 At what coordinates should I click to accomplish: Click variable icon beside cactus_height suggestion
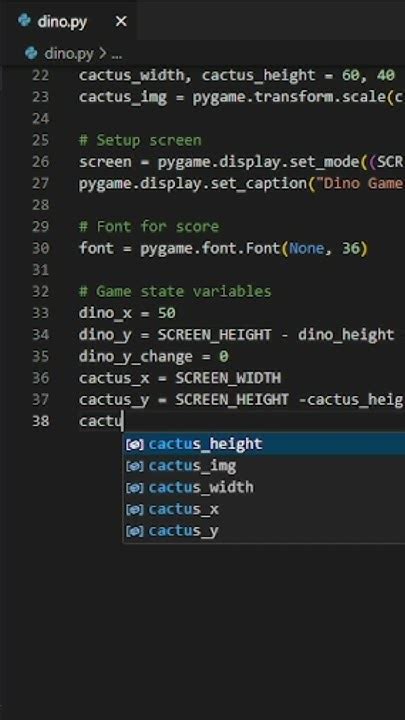[x=135, y=444]
